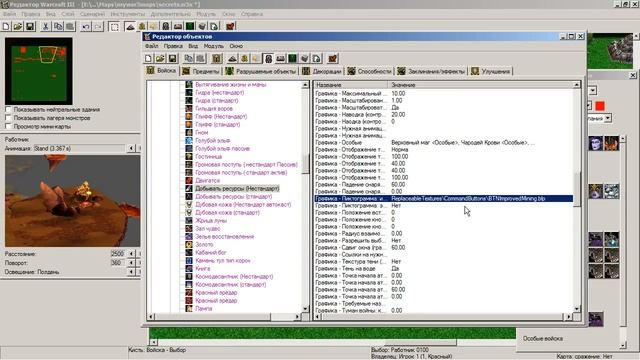This screenshot has height=360, width=640.
Task: Select 'Голубой эльф' in the unit list
Action: pyautogui.click(x=213, y=140)
